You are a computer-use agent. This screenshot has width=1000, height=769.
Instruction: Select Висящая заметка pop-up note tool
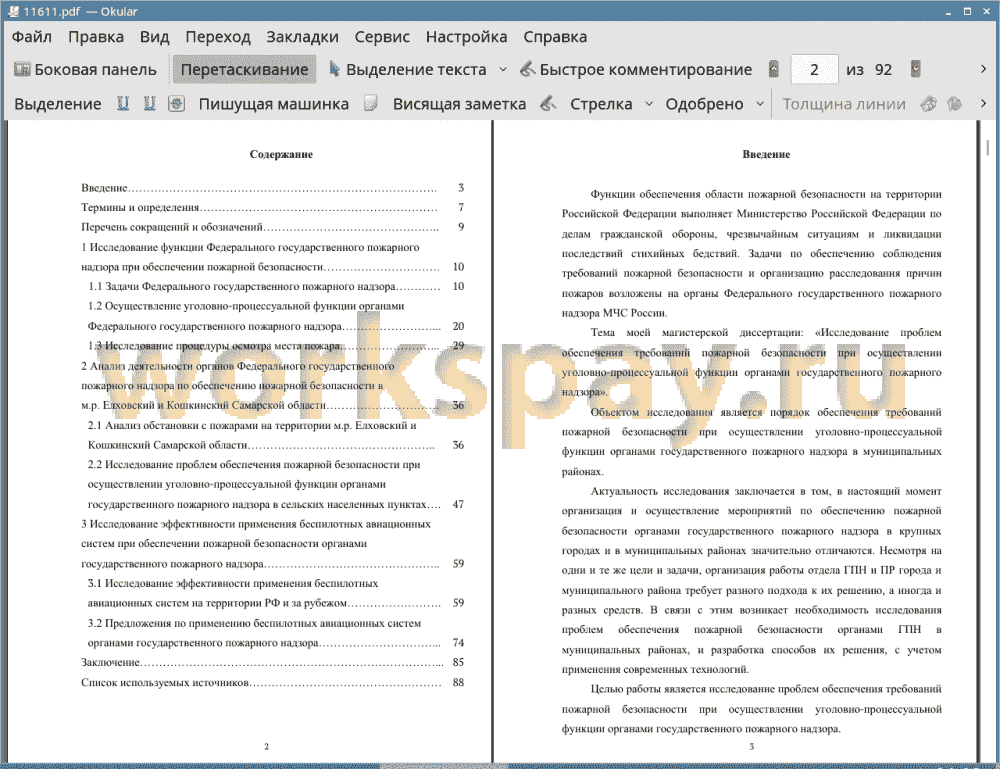[x=459, y=104]
